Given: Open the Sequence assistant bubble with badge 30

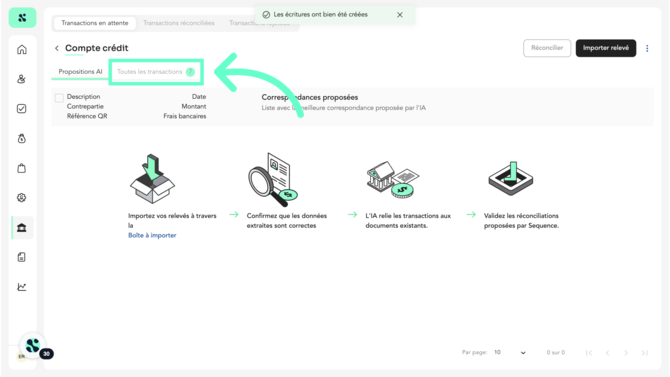Looking at the screenshot, I should tap(33, 345).
